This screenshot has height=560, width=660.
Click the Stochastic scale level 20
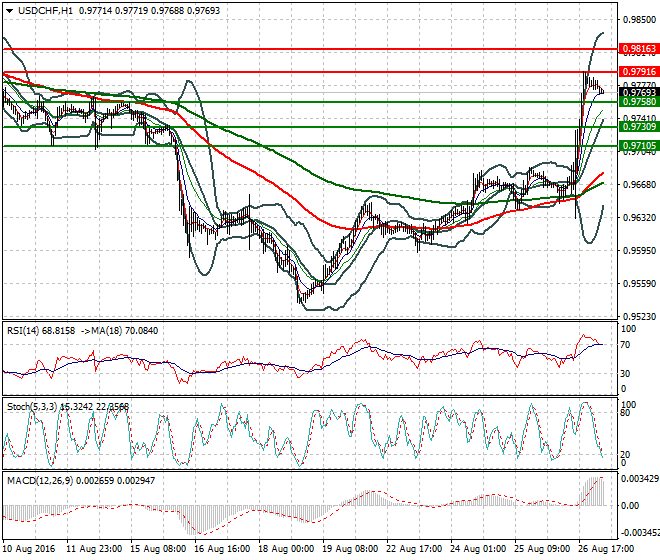[625, 455]
